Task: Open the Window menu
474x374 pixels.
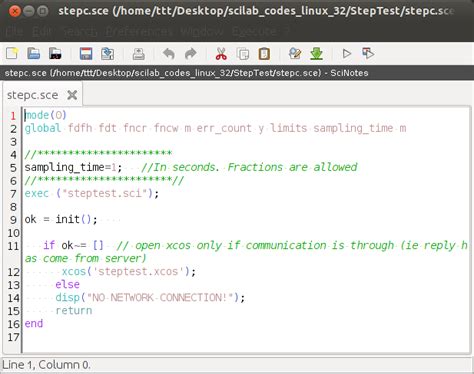Action: click(202, 32)
